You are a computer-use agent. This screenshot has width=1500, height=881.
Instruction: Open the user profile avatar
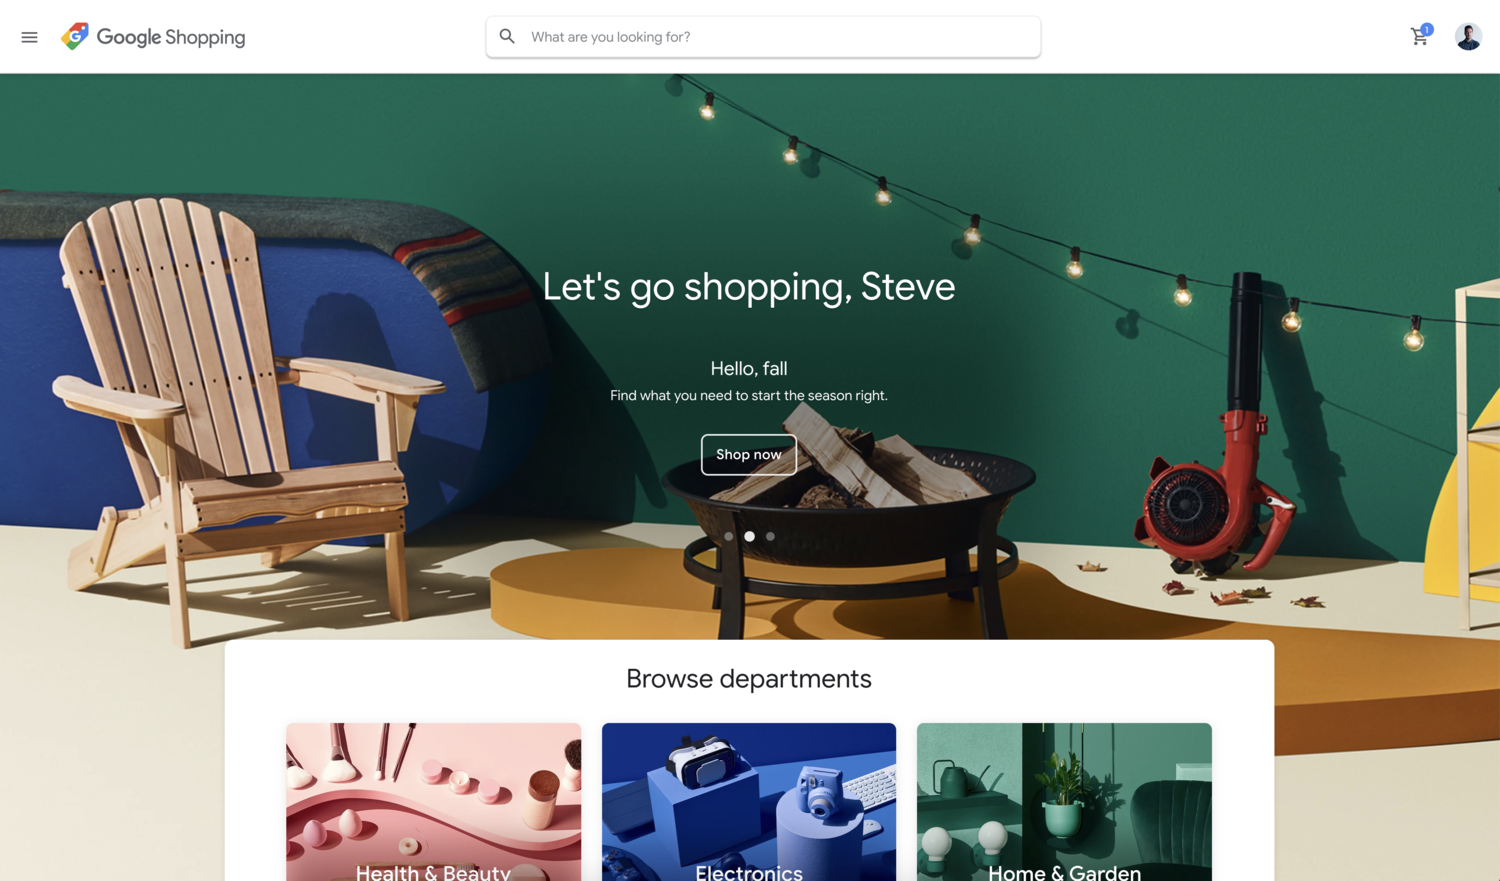coord(1468,37)
